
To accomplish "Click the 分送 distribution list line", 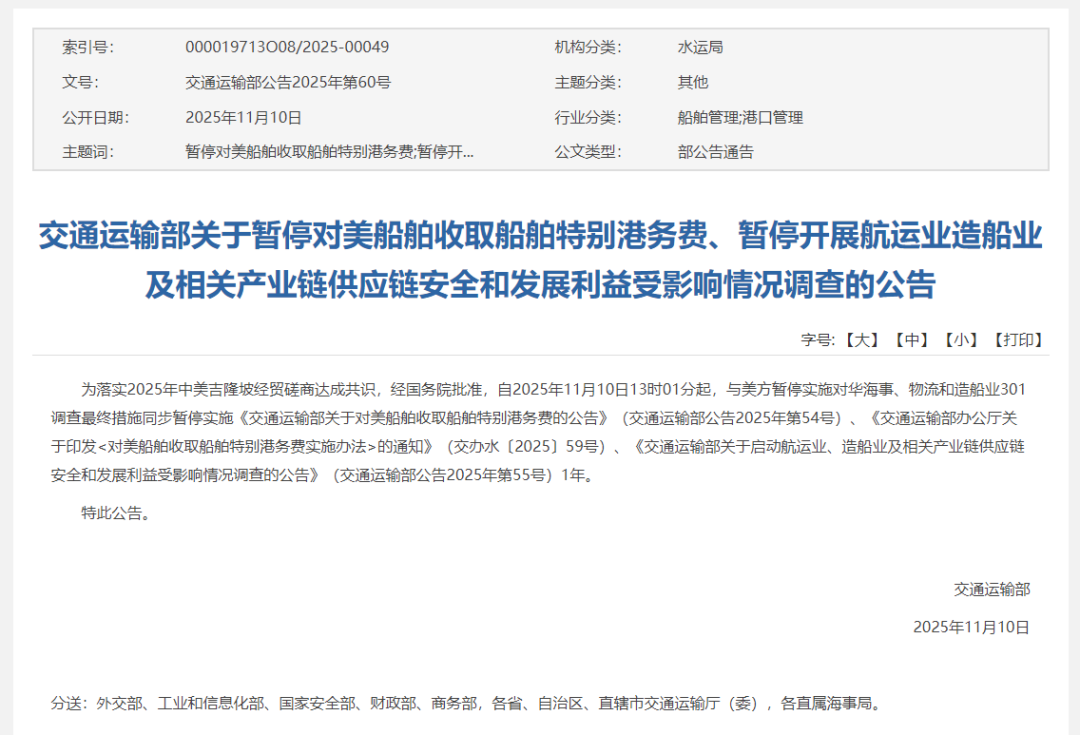I will (x=466, y=703).
